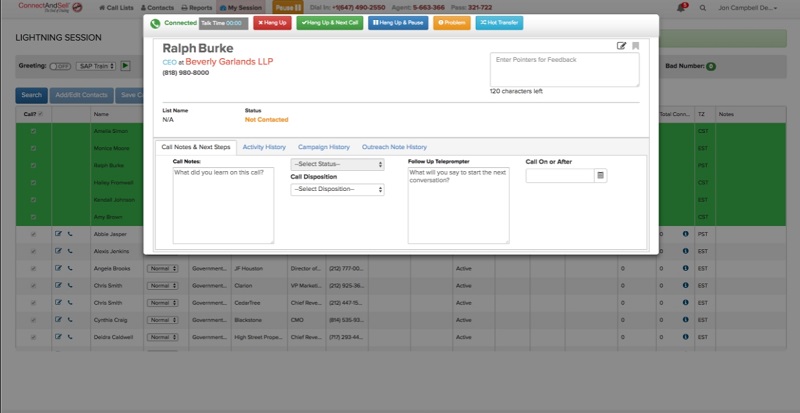Toggle the checkbox for Hailey Fromwell
Screen dimensions: 800x413
coord(34,182)
